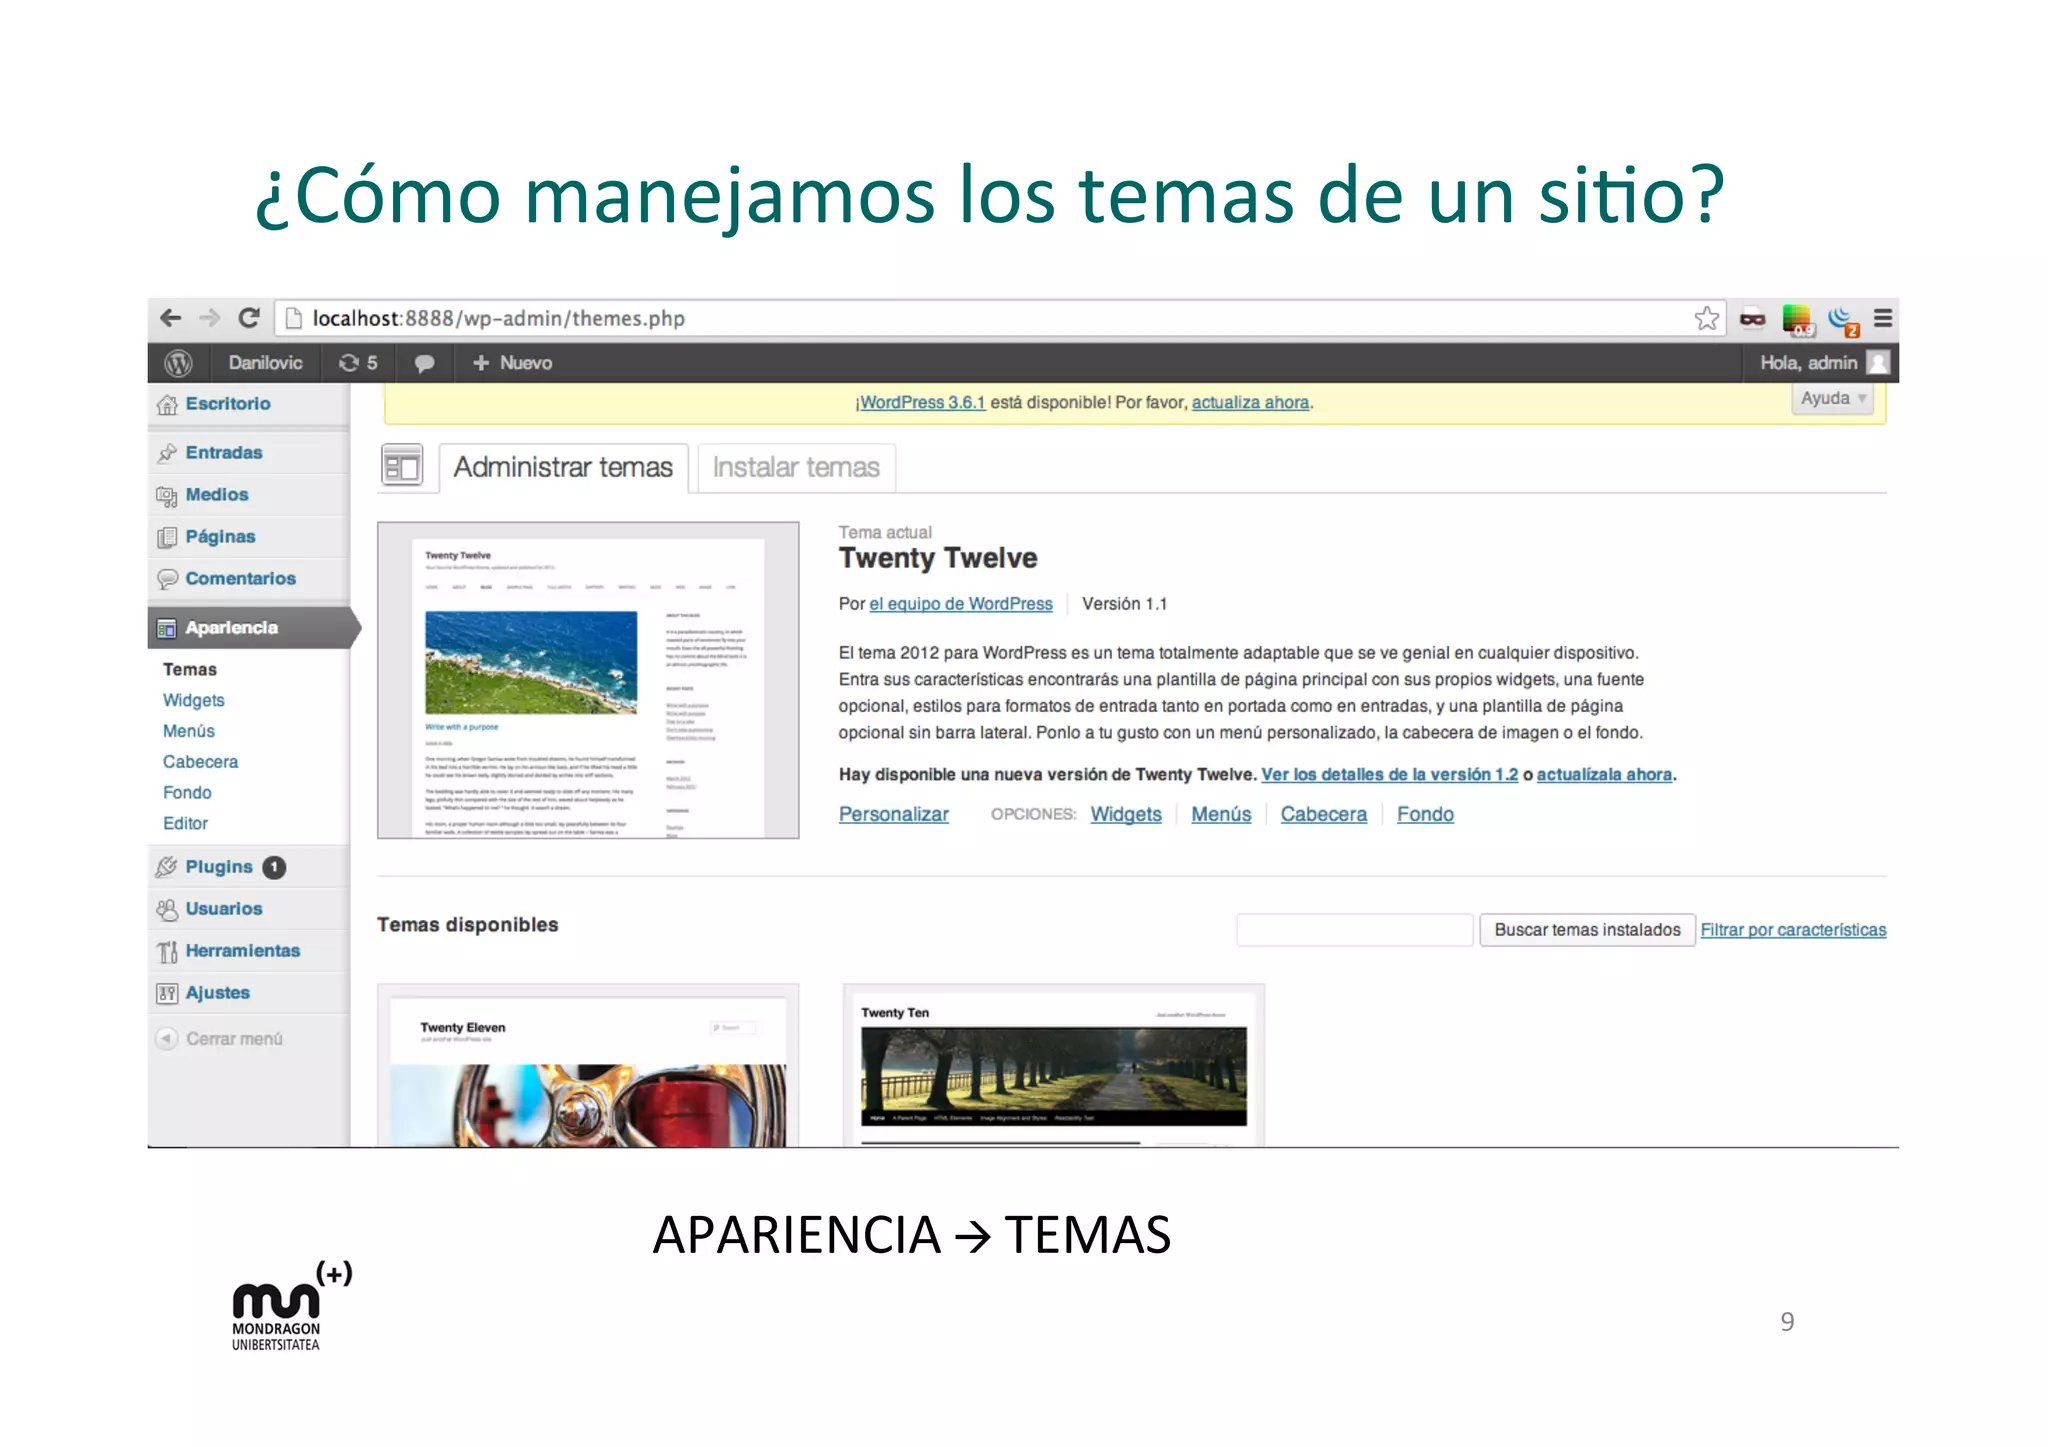This screenshot has height=1447, width=2048.
Task: Click the Plugins update count badge
Action: tap(274, 868)
